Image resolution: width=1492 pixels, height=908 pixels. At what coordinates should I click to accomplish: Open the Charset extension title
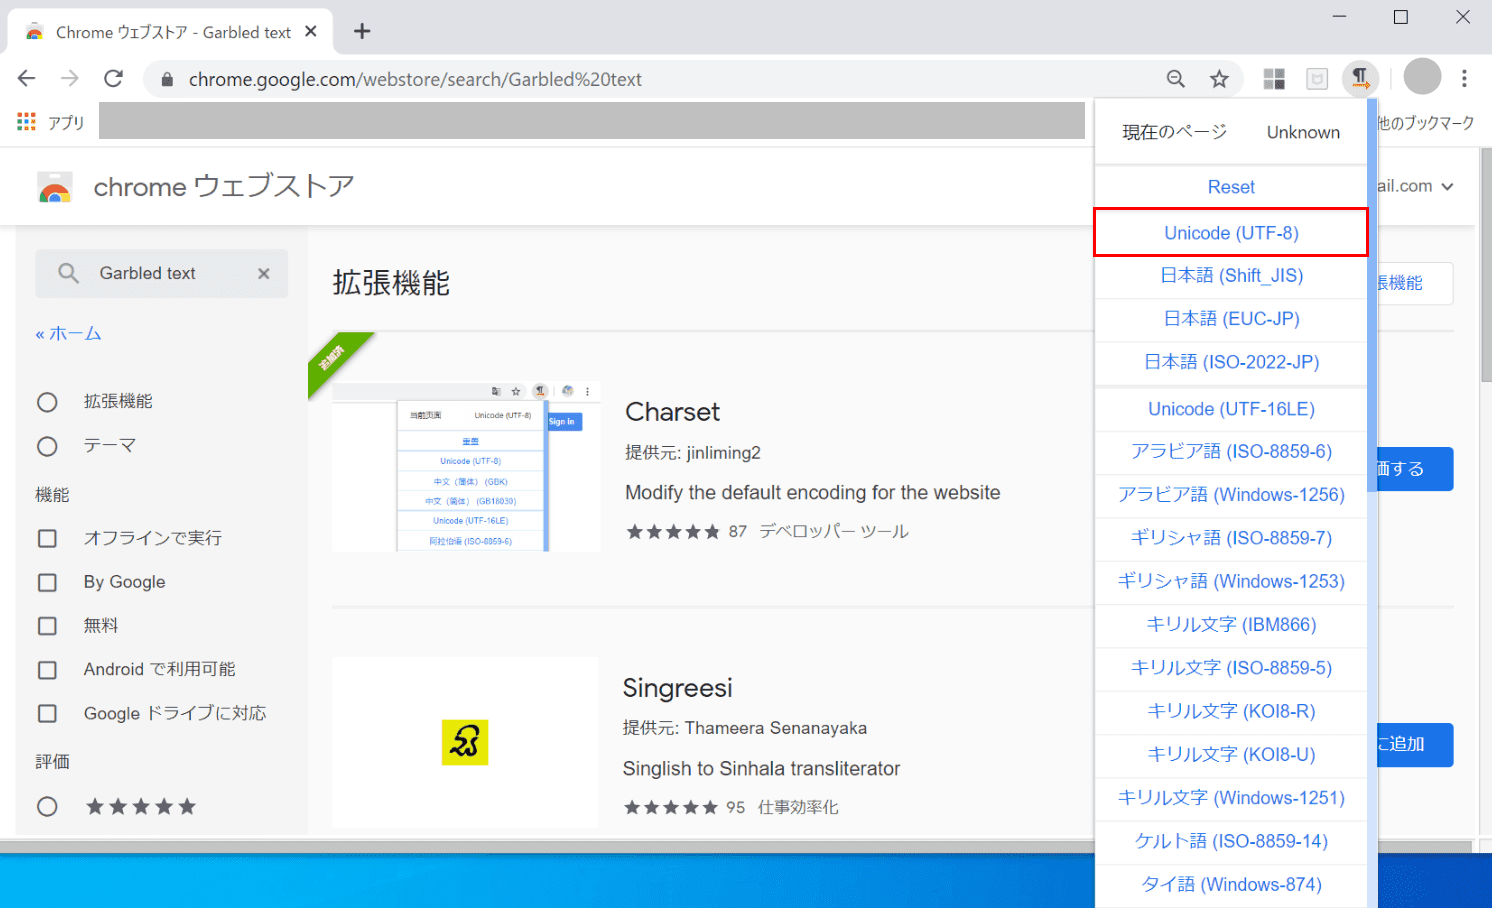tap(672, 412)
